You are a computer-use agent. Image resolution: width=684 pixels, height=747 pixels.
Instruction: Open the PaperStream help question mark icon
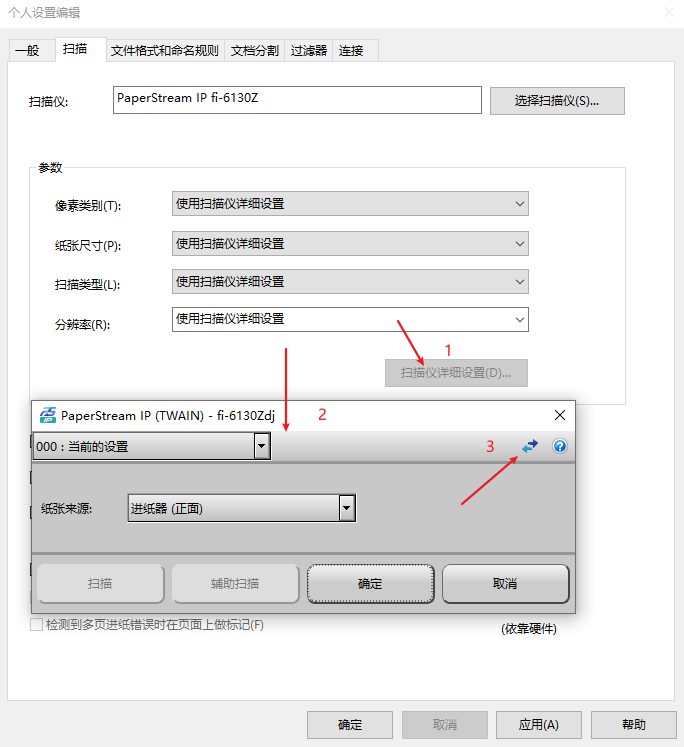tap(560, 446)
